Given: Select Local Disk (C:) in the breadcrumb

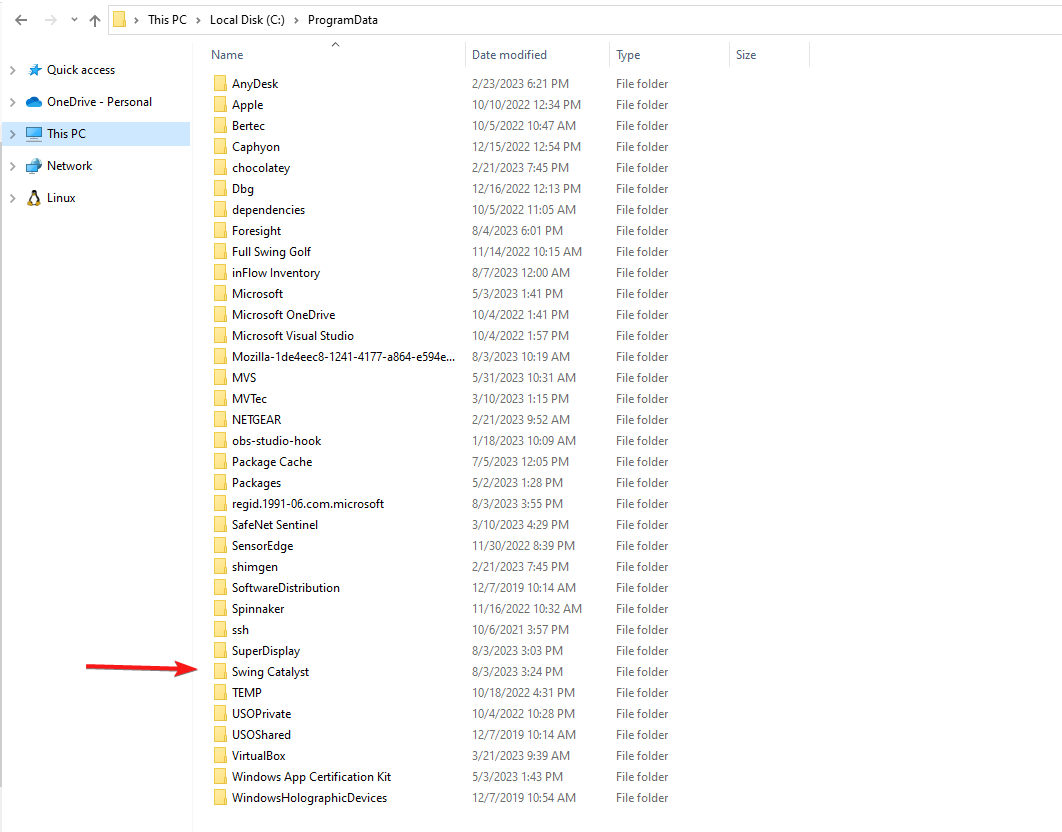Looking at the screenshot, I should (x=247, y=20).
